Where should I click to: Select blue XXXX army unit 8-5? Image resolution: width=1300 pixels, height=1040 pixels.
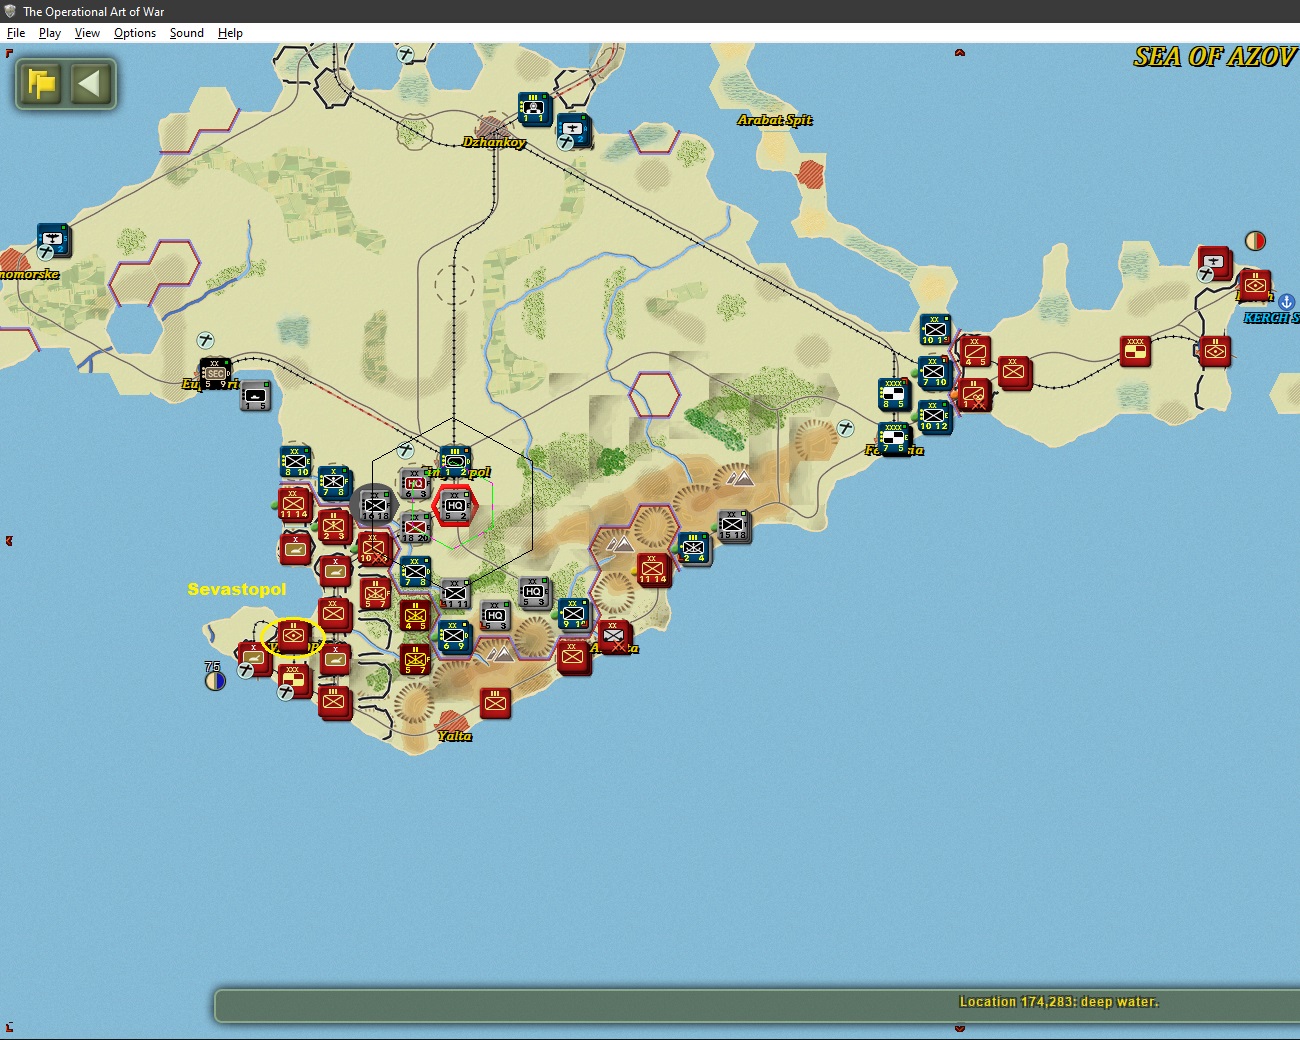click(x=893, y=393)
